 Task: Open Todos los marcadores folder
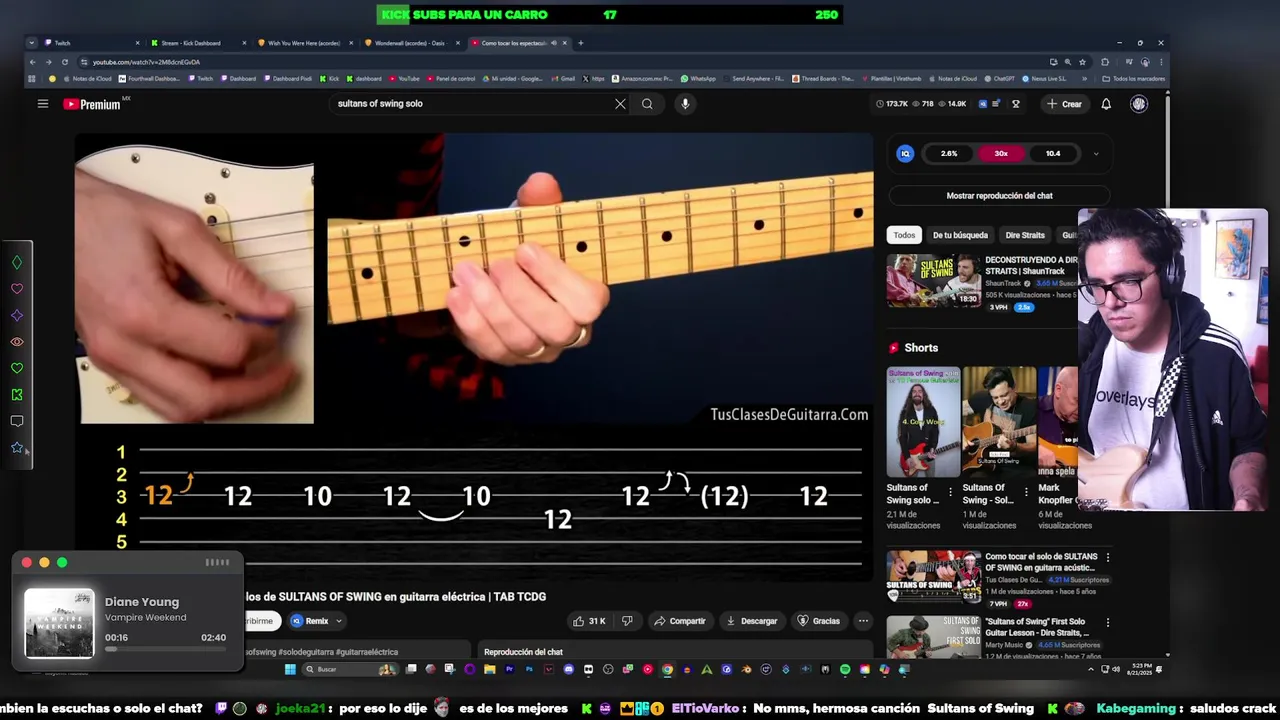(x=1134, y=79)
